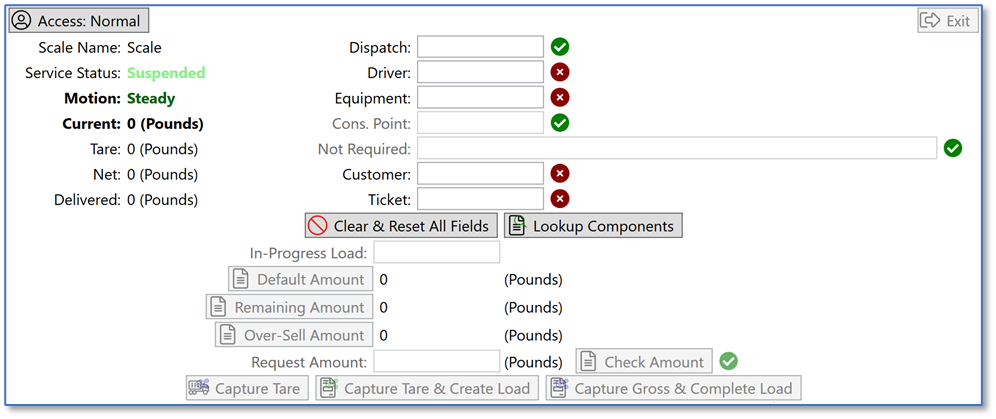Click the red X icon beside Driver
The image size is (996, 419).
(560, 72)
